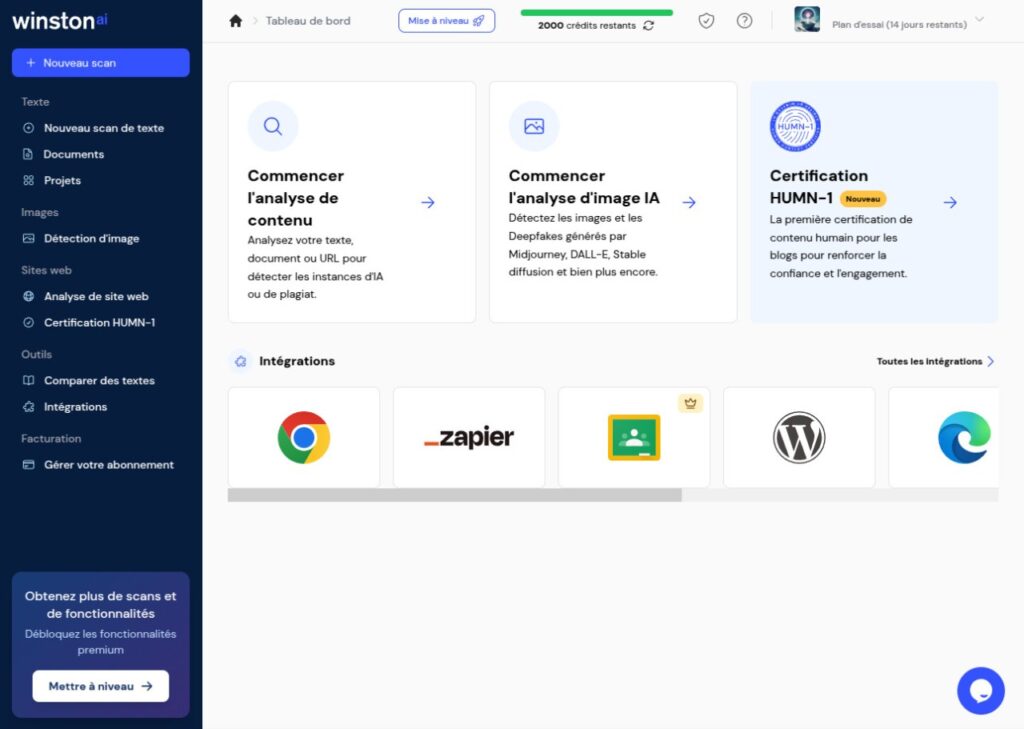Click the Nouveau scan button
The image size is (1024, 729).
coord(100,63)
